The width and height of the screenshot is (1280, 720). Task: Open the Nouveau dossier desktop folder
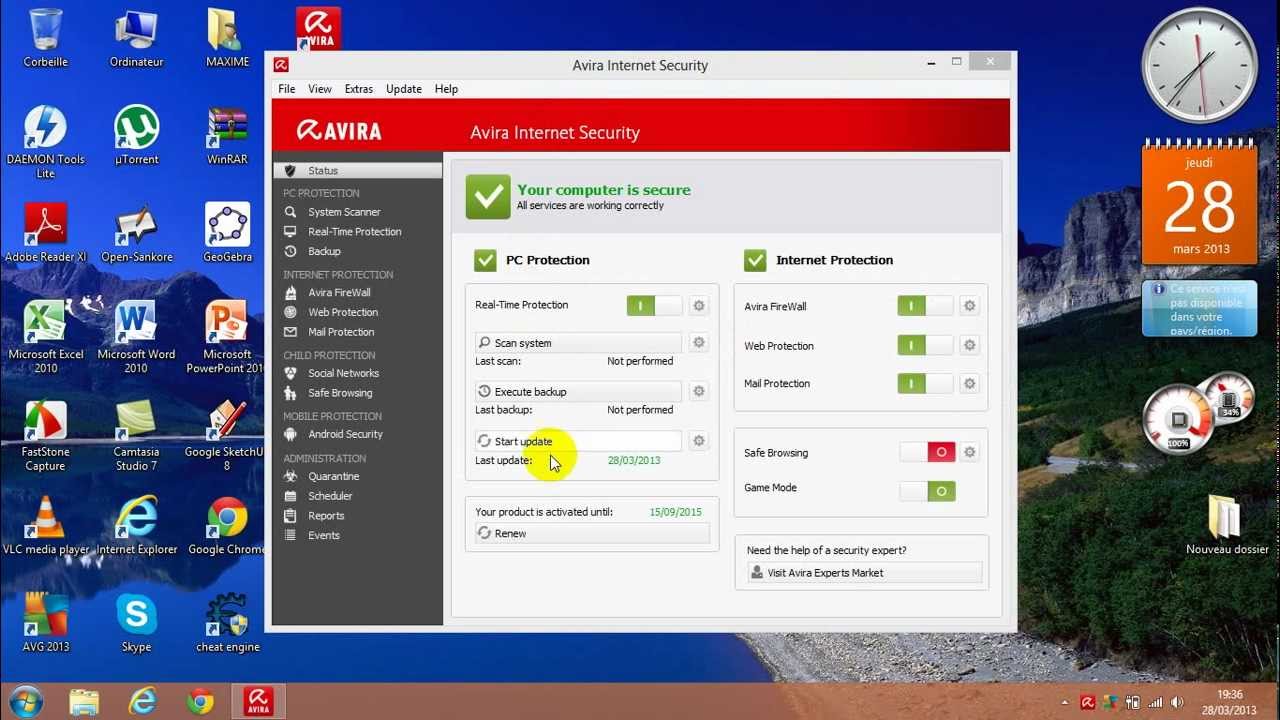(x=1227, y=525)
